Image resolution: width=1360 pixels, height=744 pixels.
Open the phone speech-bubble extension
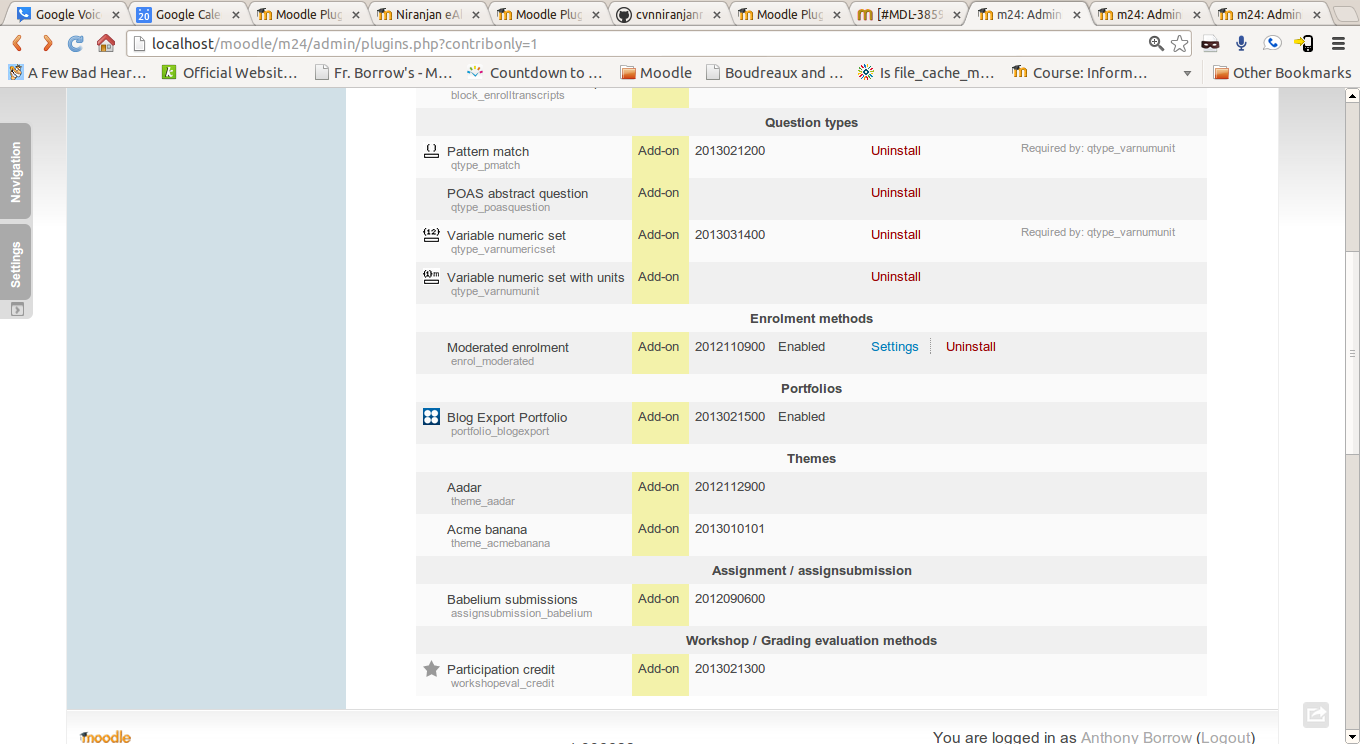[x=1271, y=44]
